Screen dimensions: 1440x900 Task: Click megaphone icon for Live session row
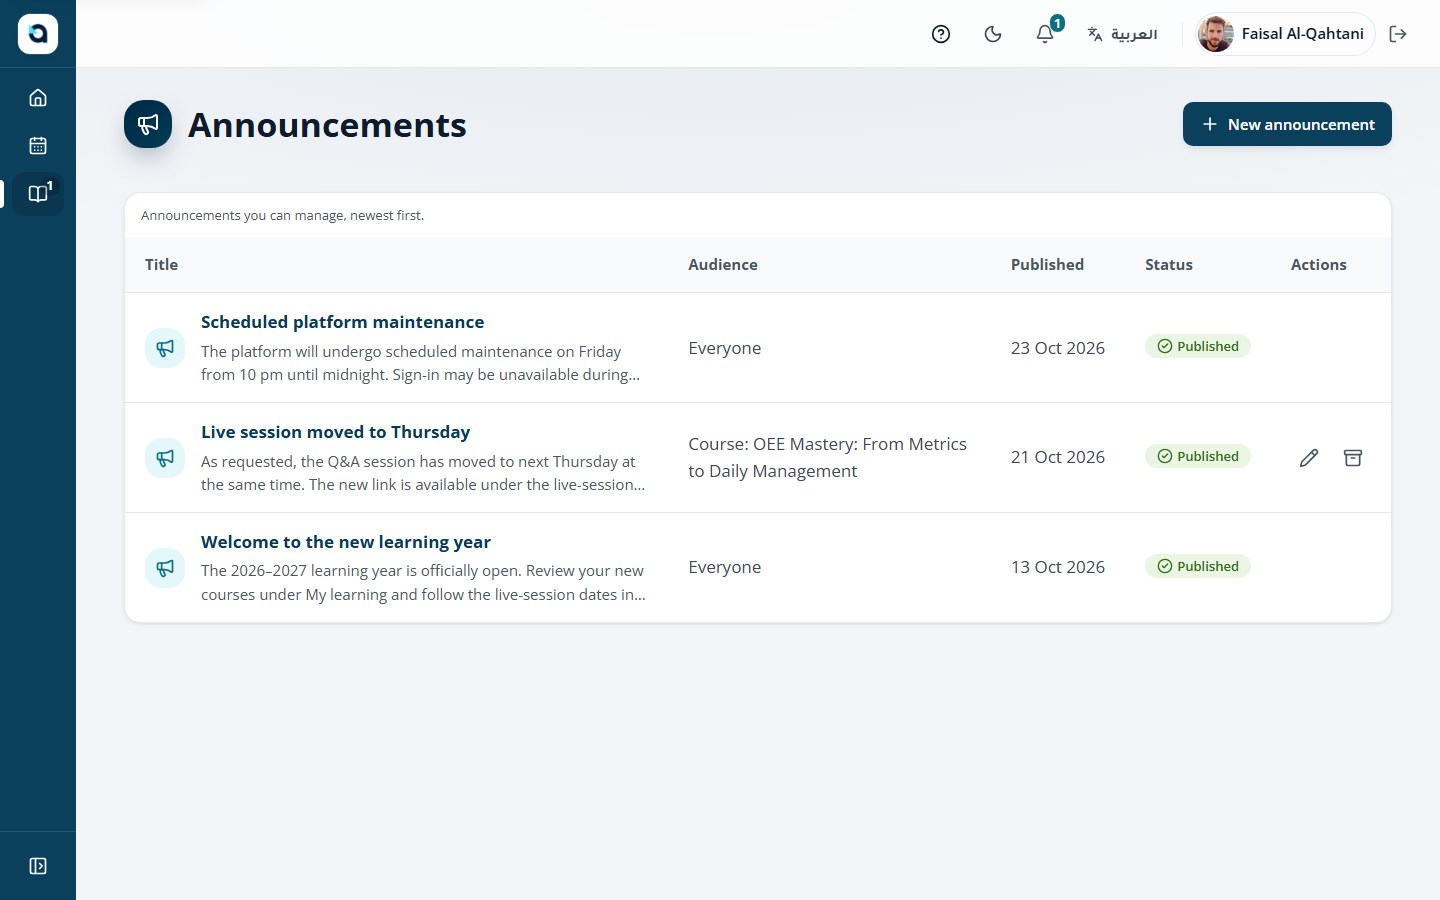coord(165,458)
